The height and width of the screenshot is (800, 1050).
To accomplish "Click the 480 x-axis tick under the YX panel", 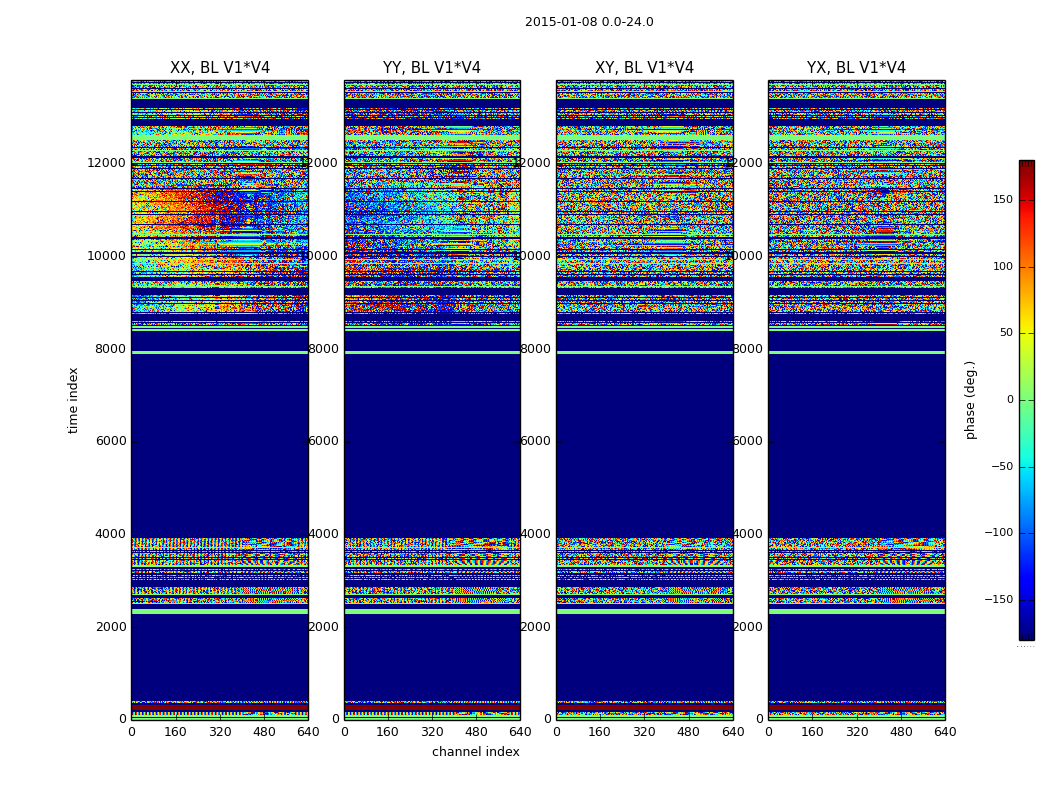I will (x=901, y=732).
